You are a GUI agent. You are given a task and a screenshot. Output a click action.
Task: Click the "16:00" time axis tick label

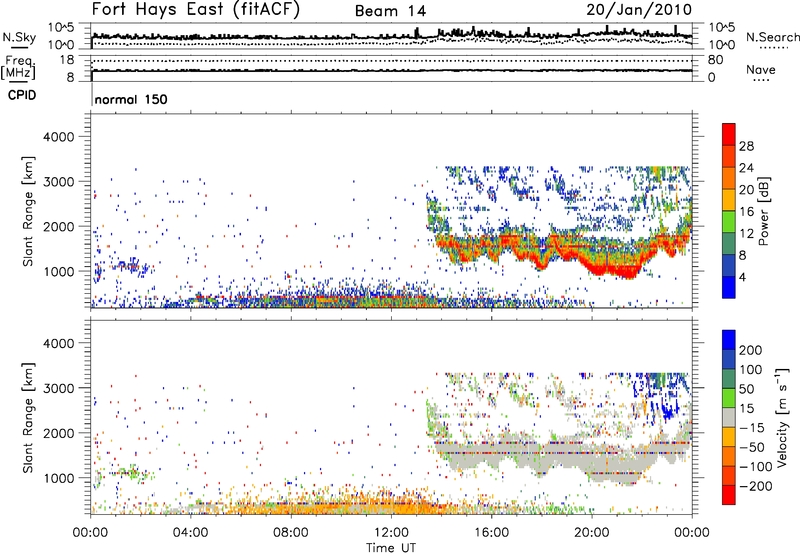coord(491,533)
